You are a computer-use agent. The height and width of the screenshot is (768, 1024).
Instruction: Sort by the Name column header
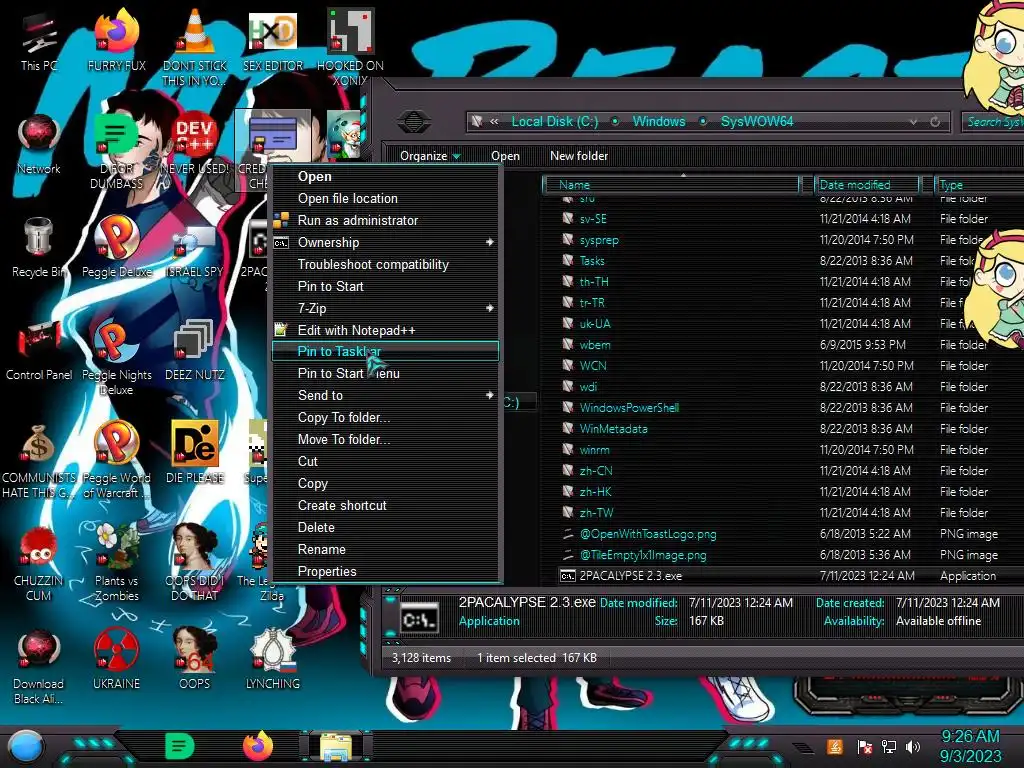coord(671,185)
